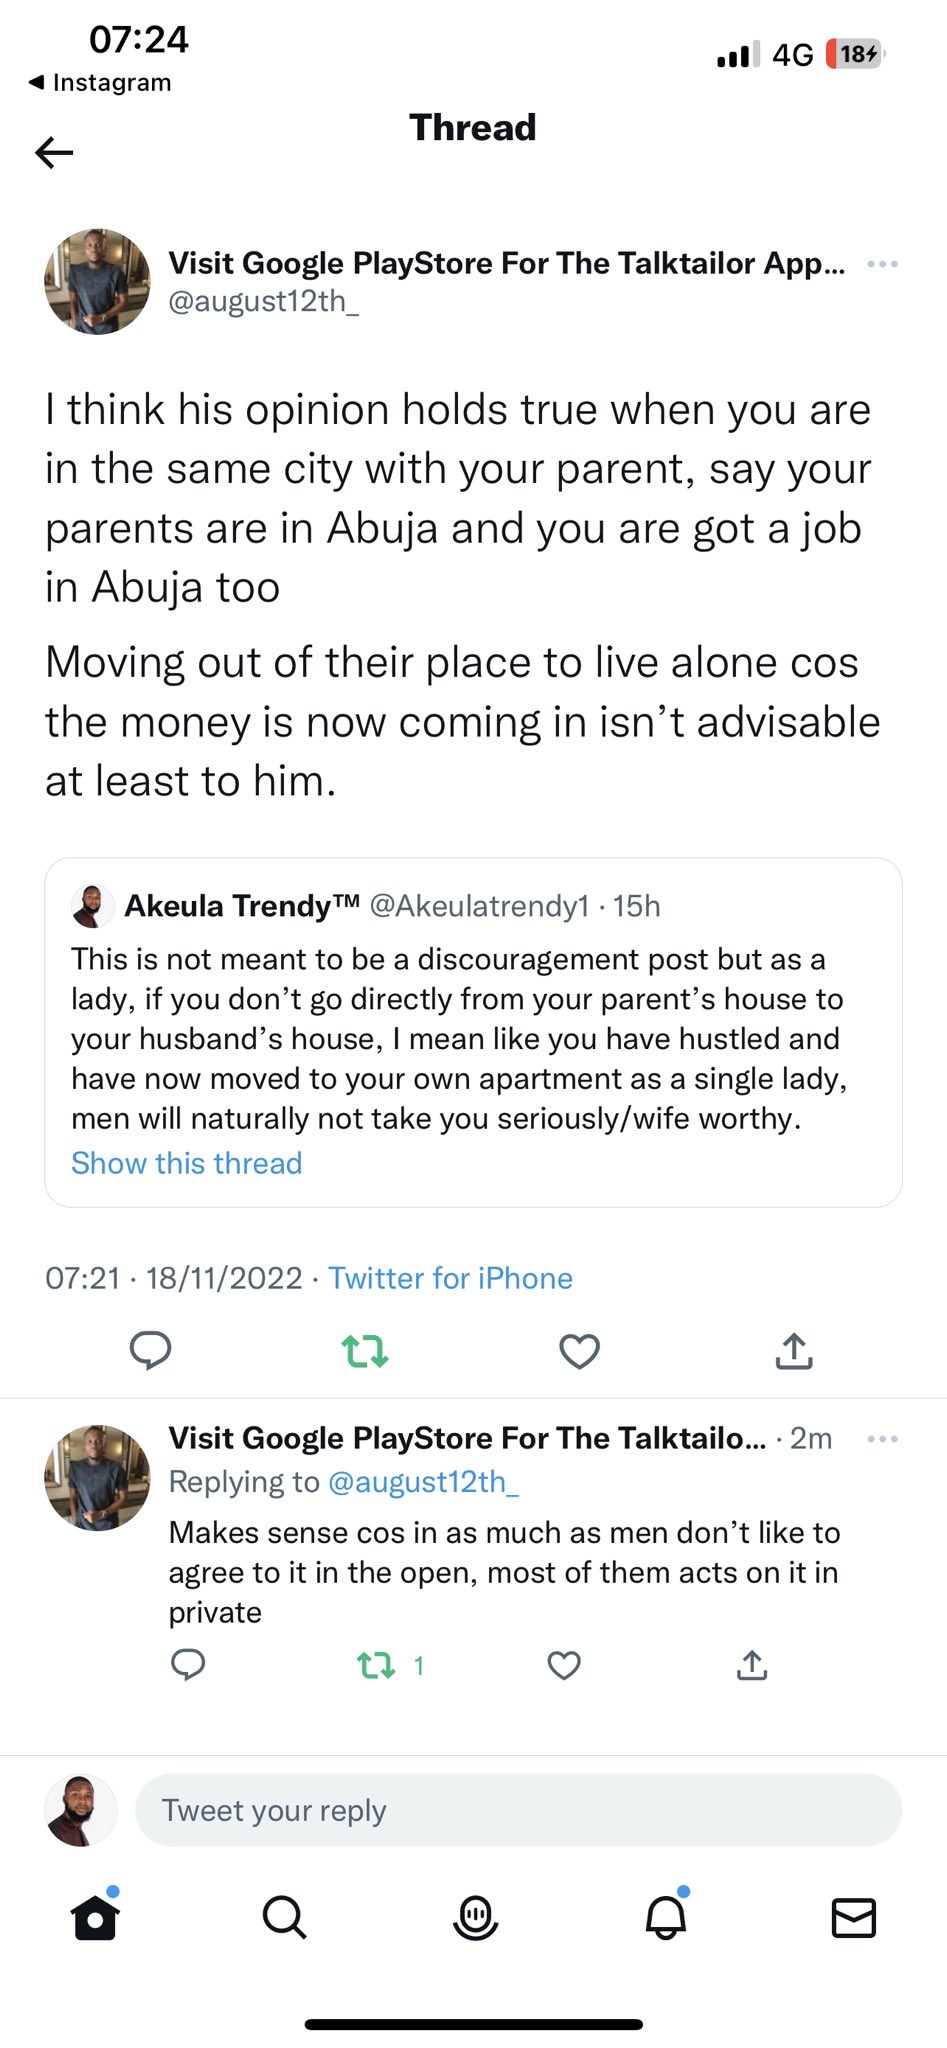Screen dimensions: 947x2048
Task: Tap comment icon on the reply tweet
Action: pyautogui.click(x=188, y=1665)
